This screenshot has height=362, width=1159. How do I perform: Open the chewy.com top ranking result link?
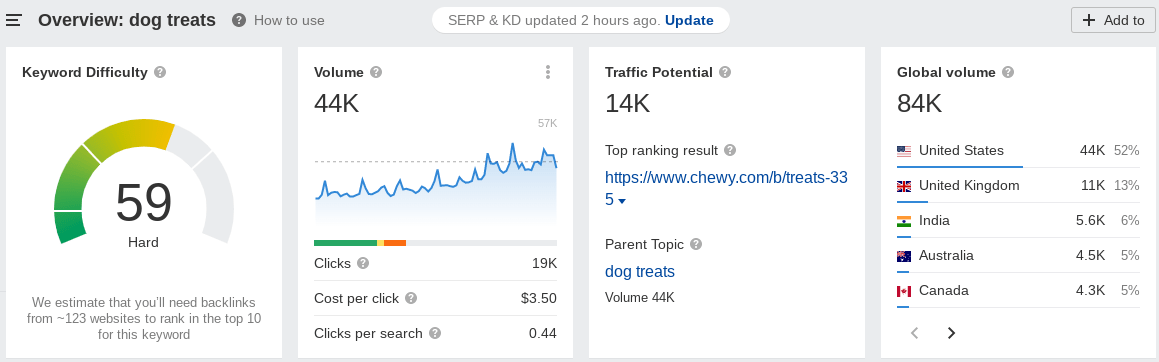pos(726,188)
